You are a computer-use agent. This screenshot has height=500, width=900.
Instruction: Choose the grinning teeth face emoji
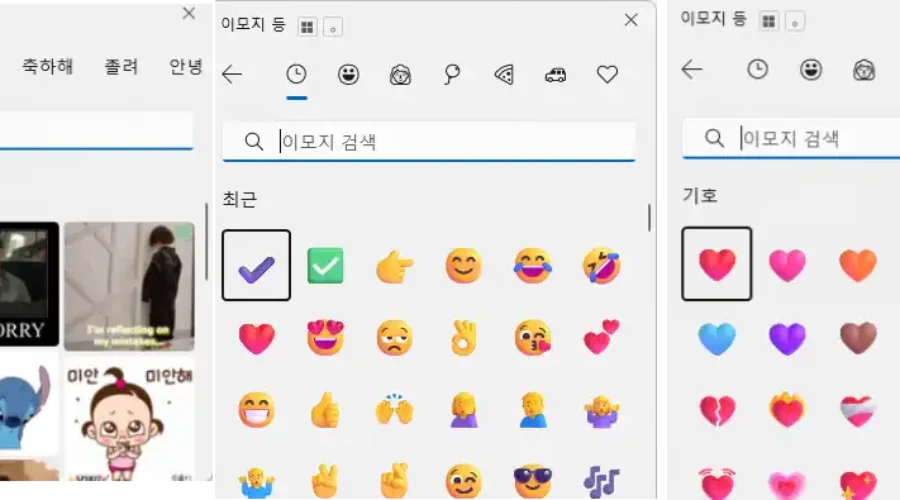(x=256, y=410)
